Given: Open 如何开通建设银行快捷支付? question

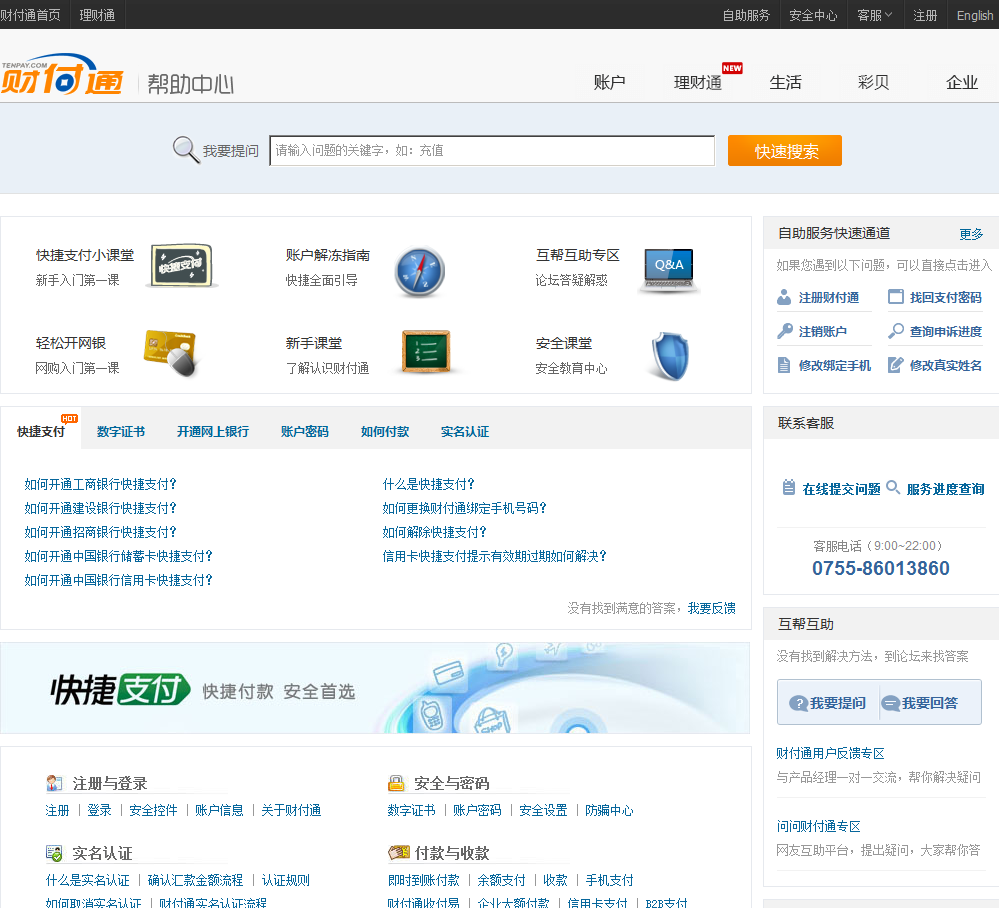Looking at the screenshot, I should (100, 508).
